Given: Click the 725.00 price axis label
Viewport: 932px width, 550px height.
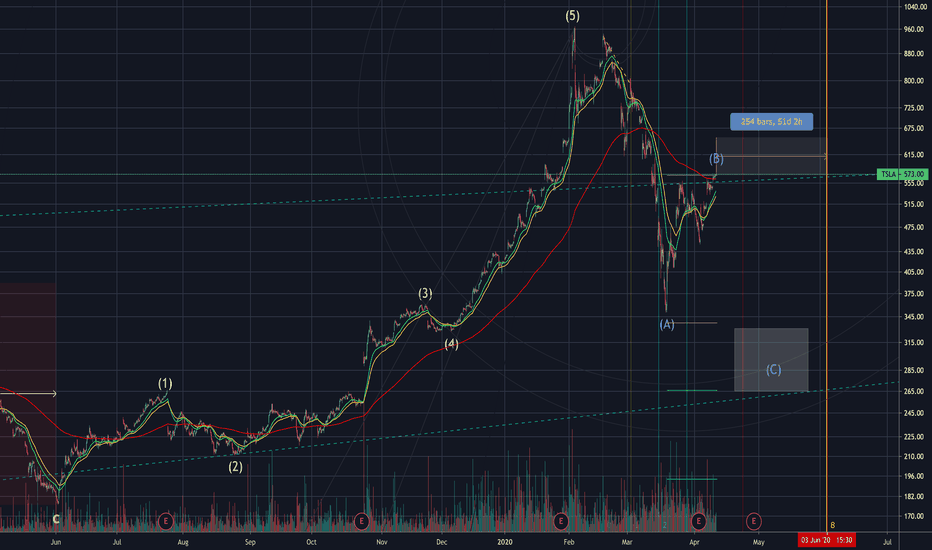Looking at the screenshot, I should [x=914, y=108].
